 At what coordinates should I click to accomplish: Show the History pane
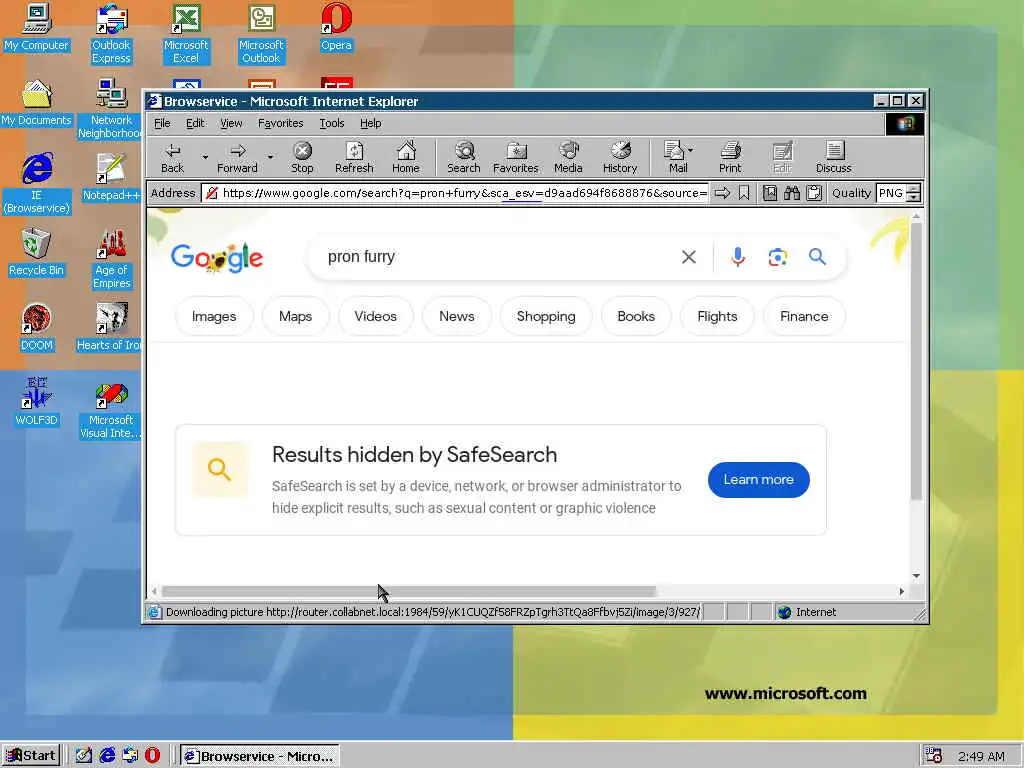(620, 157)
